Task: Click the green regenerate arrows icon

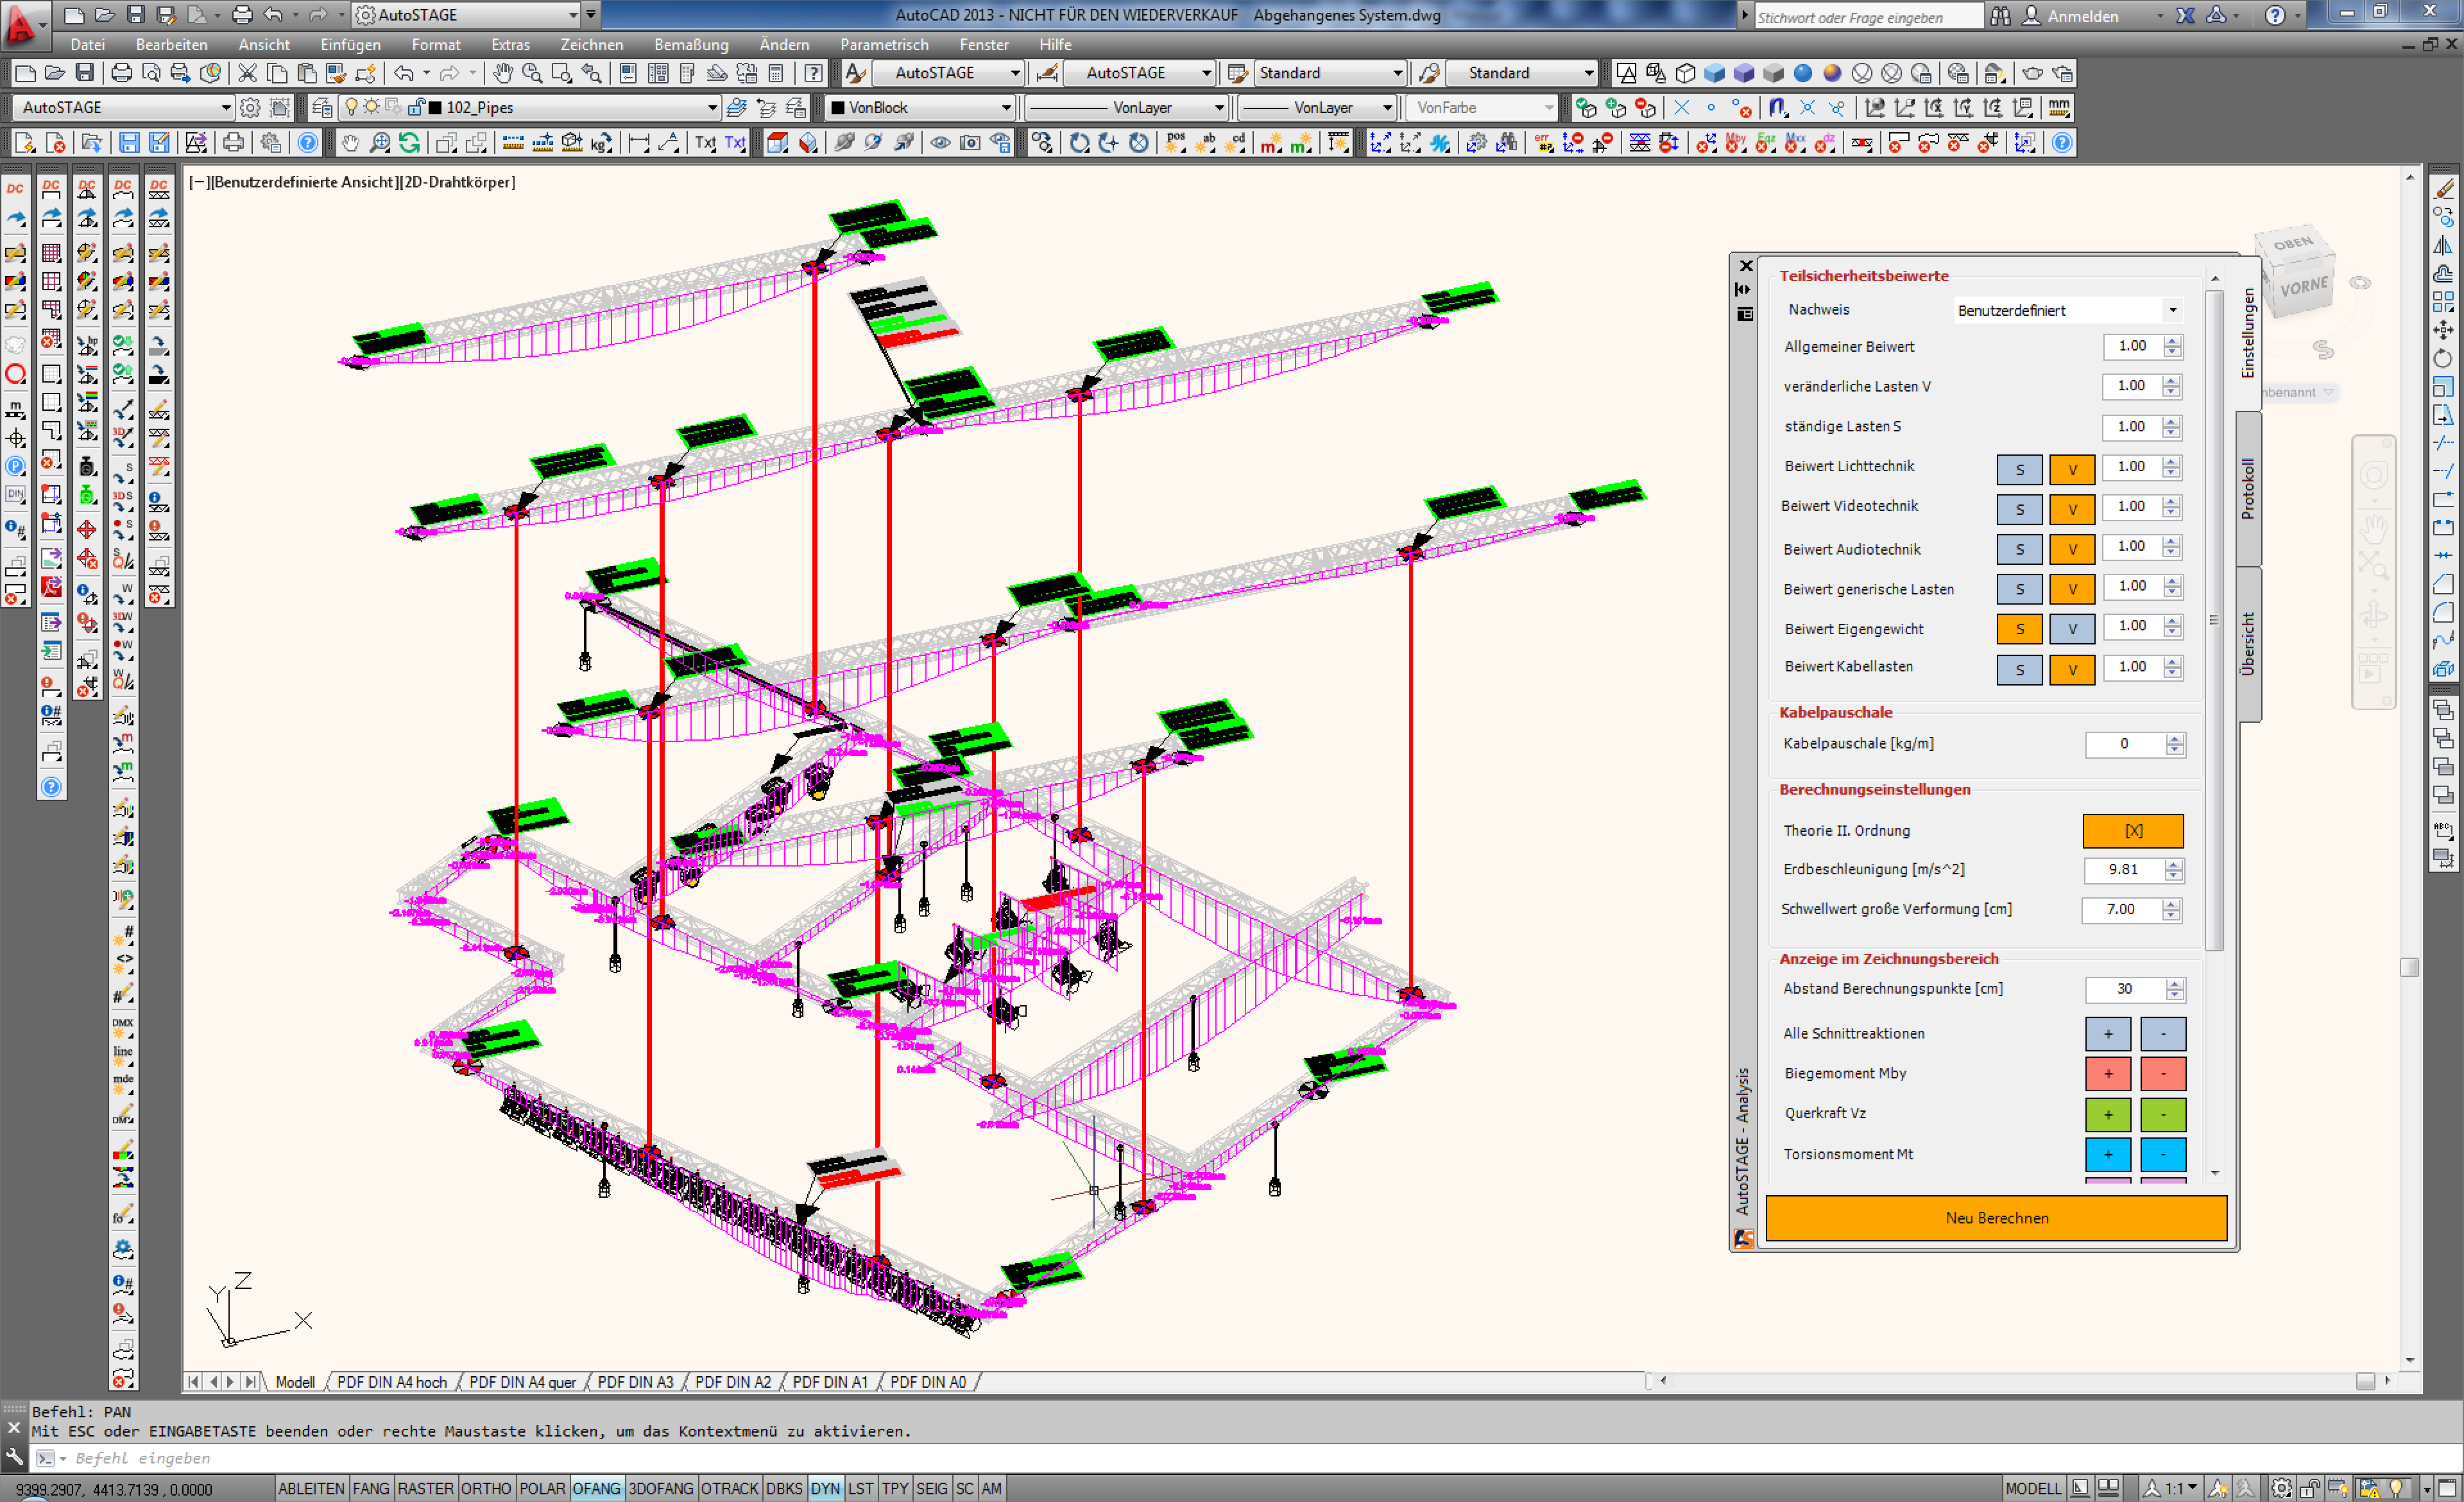Action: click(x=409, y=143)
